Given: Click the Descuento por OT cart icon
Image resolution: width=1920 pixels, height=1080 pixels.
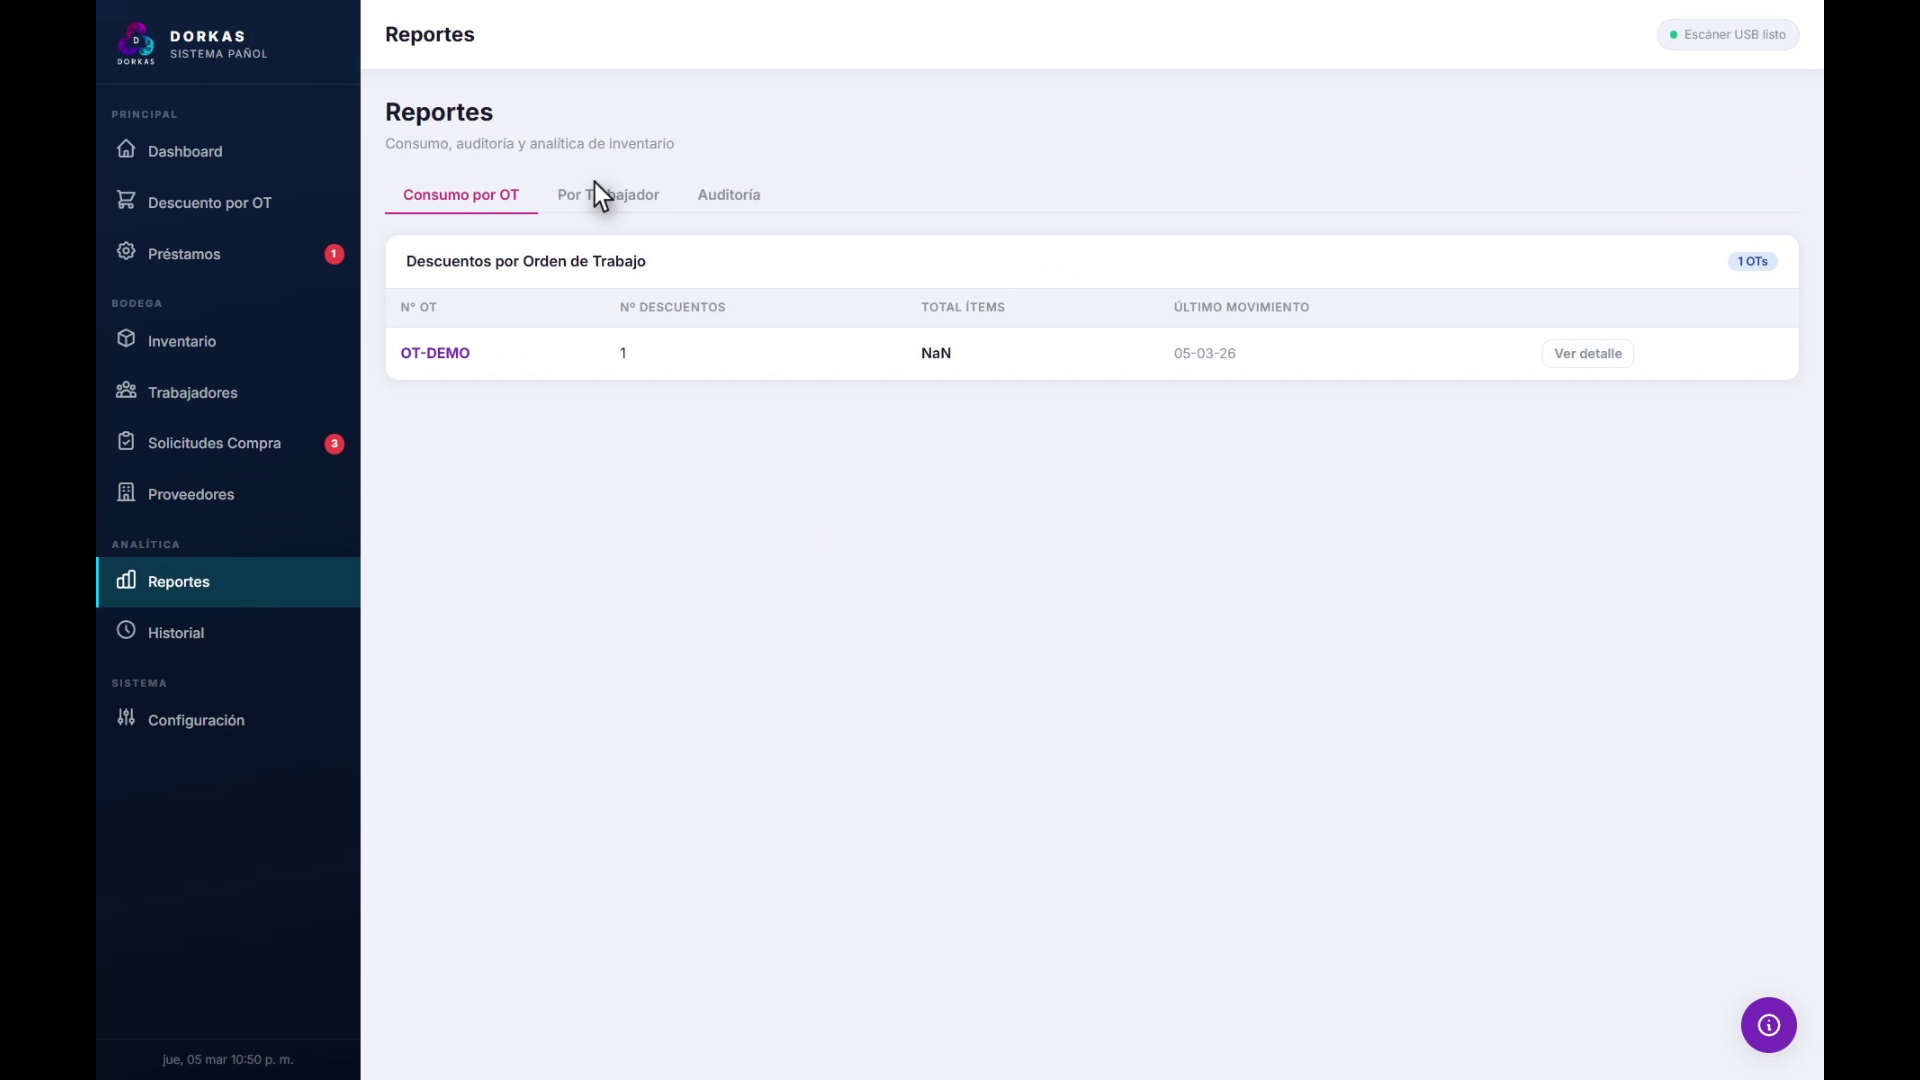Looking at the screenshot, I should (126, 200).
